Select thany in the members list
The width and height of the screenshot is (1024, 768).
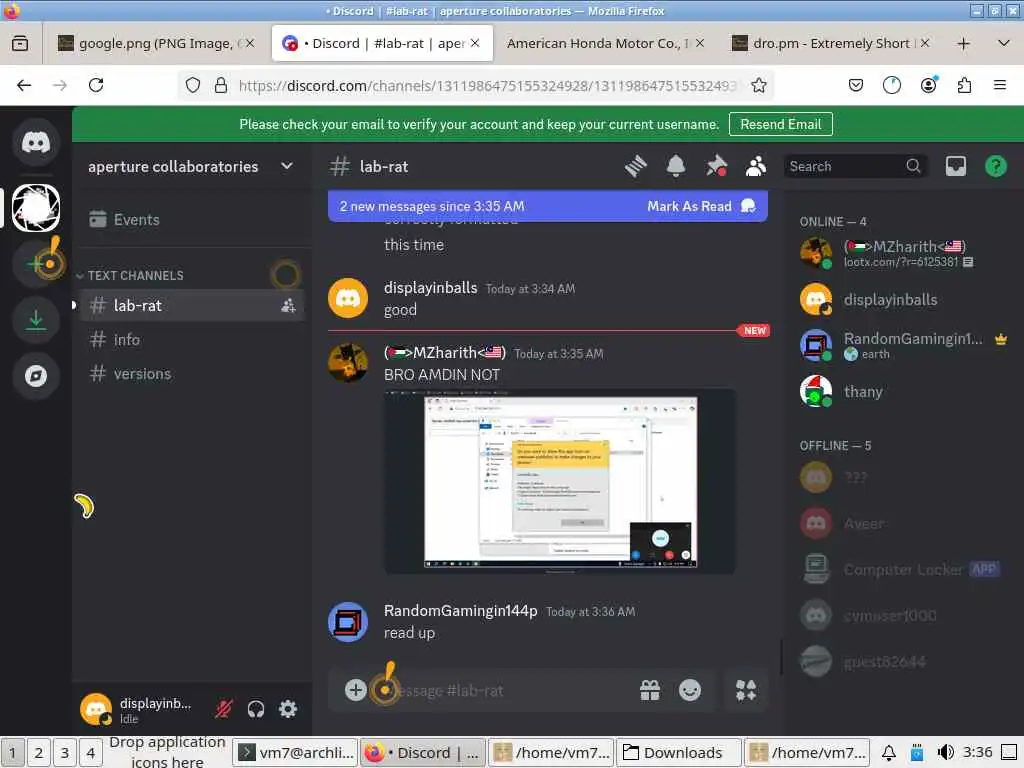pyautogui.click(x=904, y=392)
